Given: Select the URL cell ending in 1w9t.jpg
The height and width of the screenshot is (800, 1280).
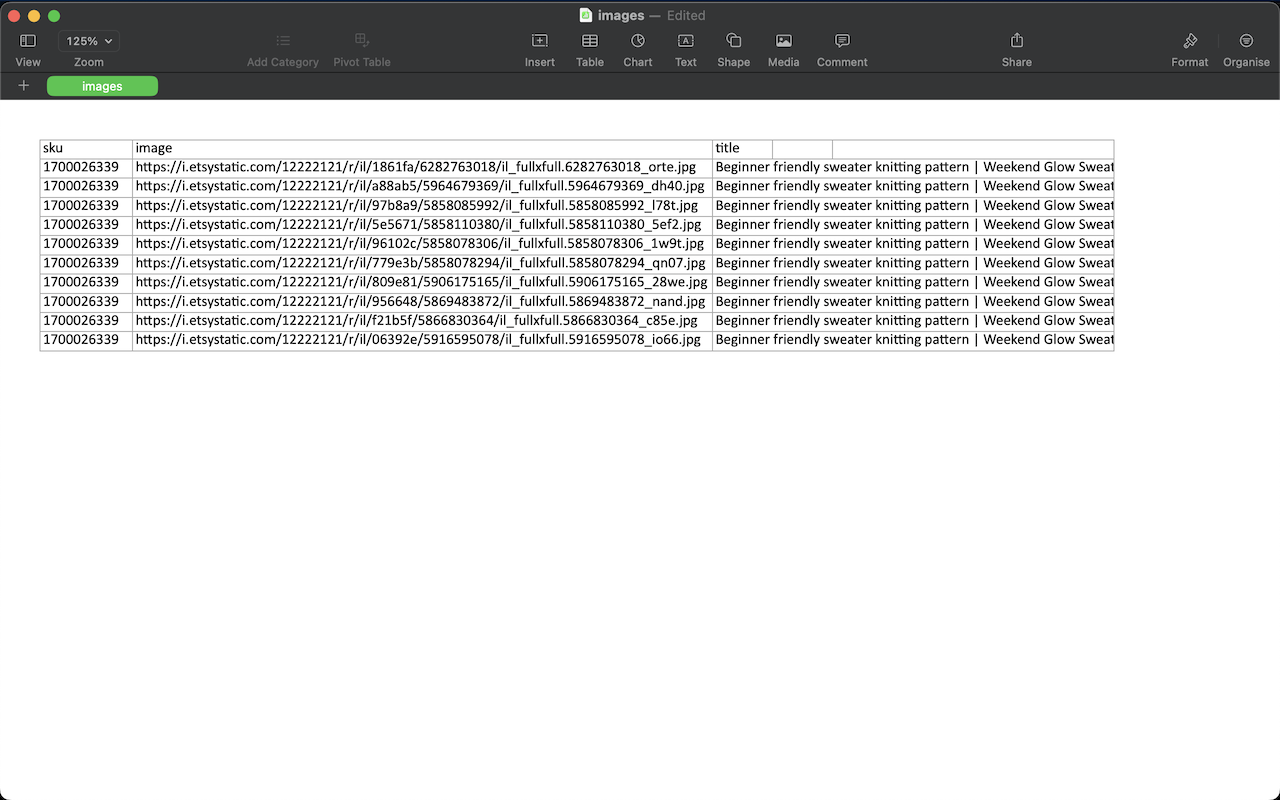Looking at the screenshot, I should click(x=422, y=243).
